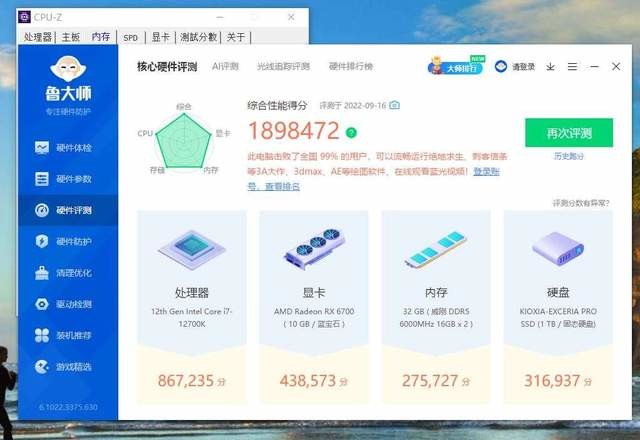The height and width of the screenshot is (440, 640).
Task: Switch to 光线追踪评测 tab
Action: pos(283,66)
